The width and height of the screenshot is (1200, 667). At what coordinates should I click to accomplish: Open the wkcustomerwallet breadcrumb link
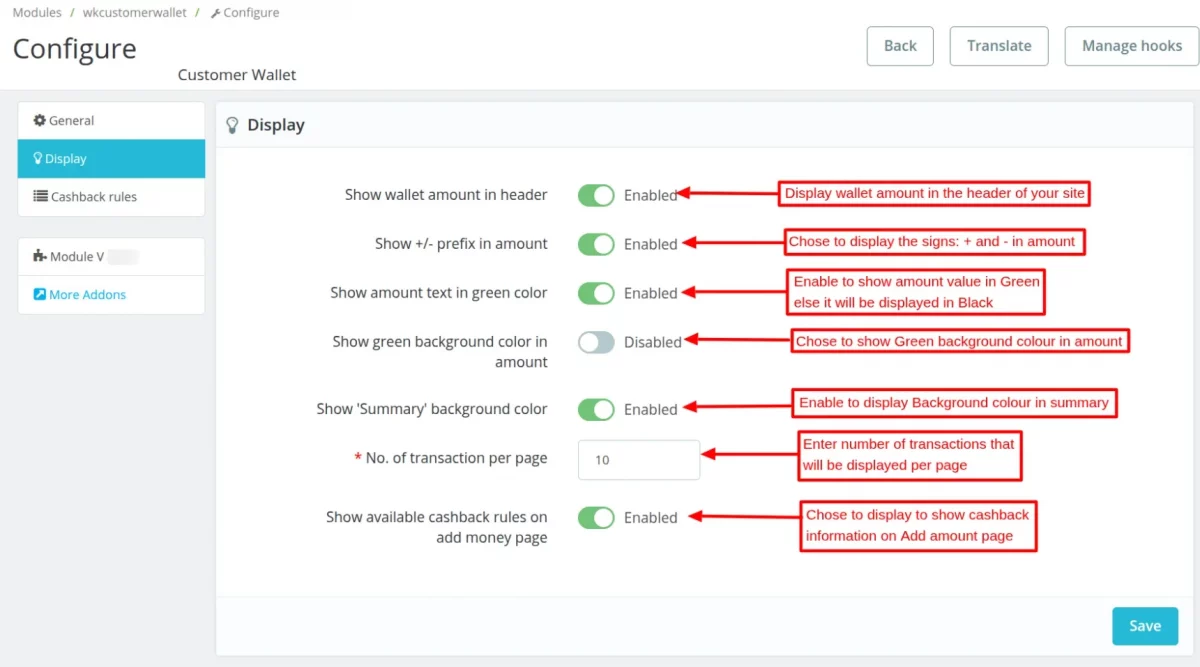(x=134, y=12)
